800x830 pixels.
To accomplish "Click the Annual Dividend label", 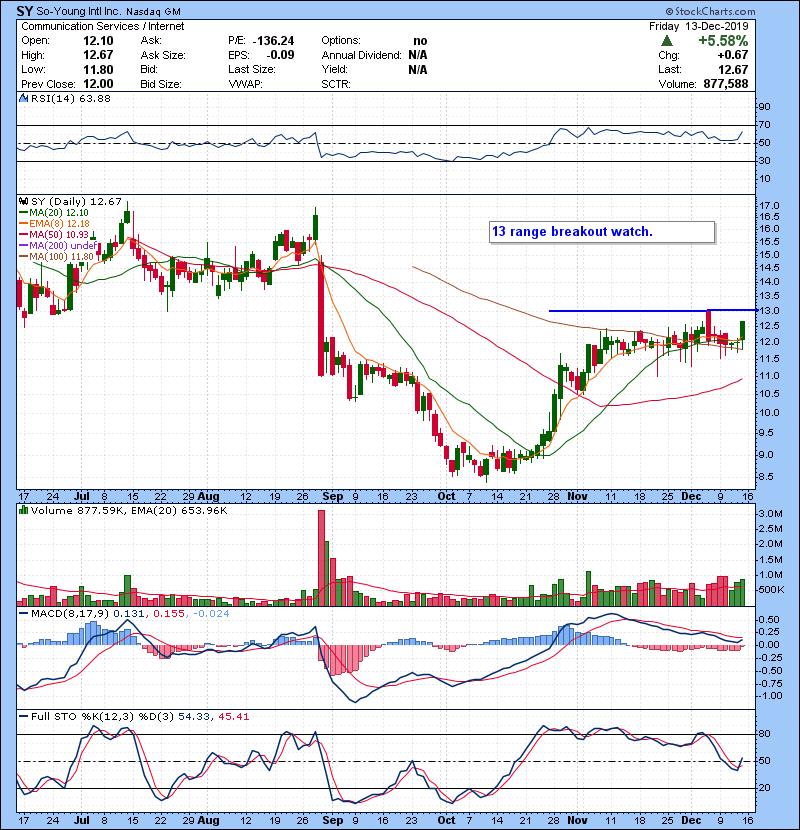I will point(362,55).
